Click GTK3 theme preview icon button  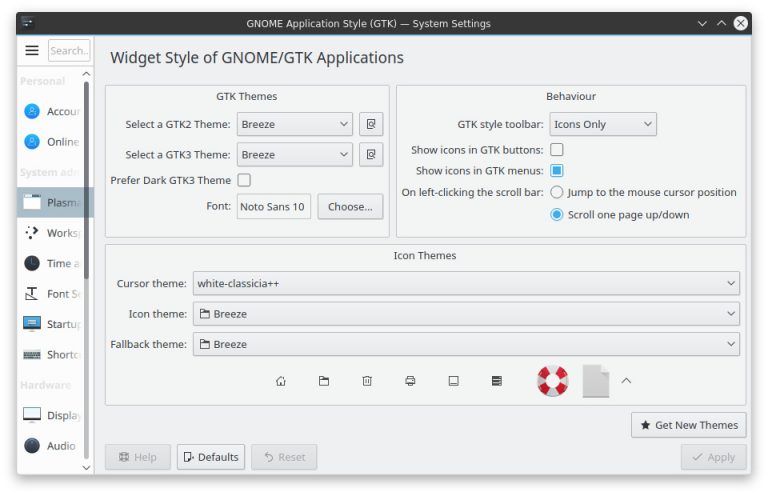371,155
